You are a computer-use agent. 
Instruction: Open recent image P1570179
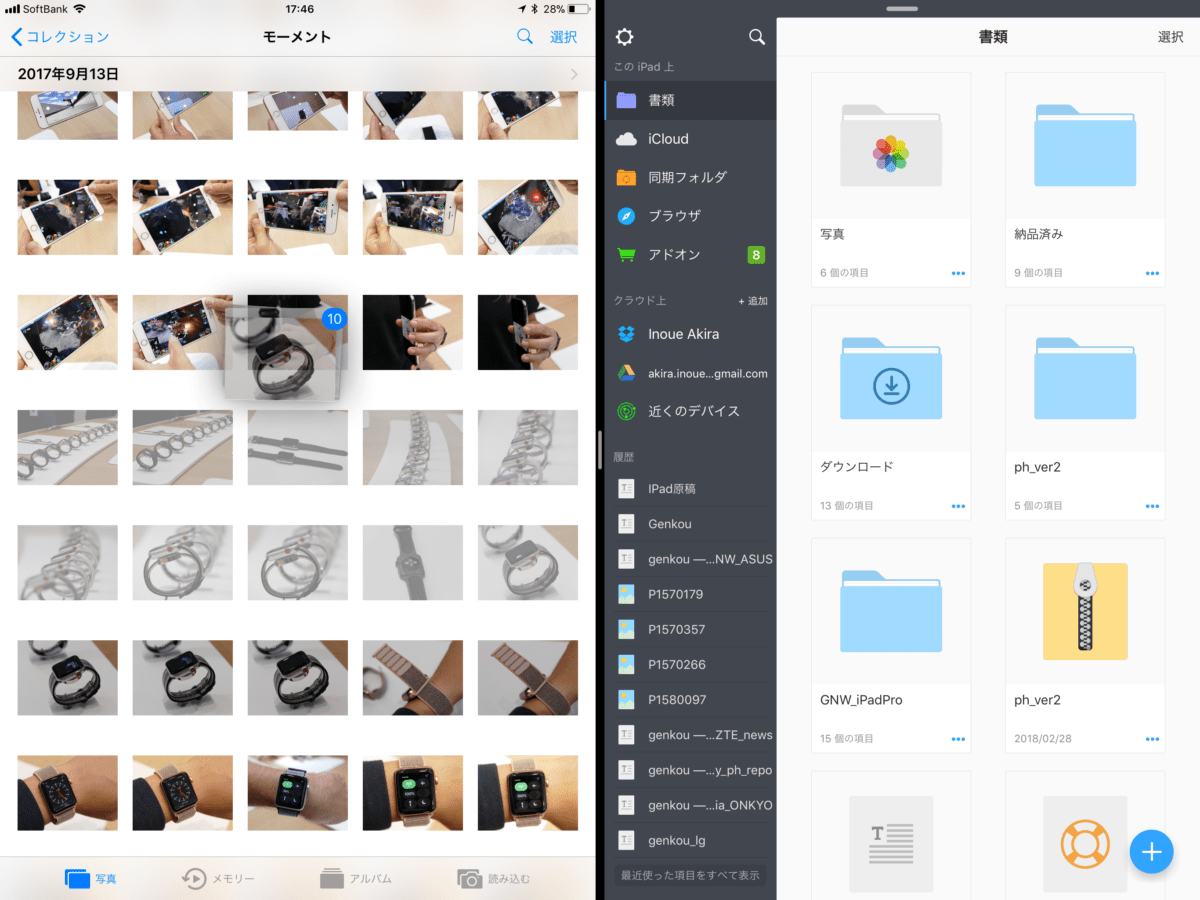click(690, 594)
